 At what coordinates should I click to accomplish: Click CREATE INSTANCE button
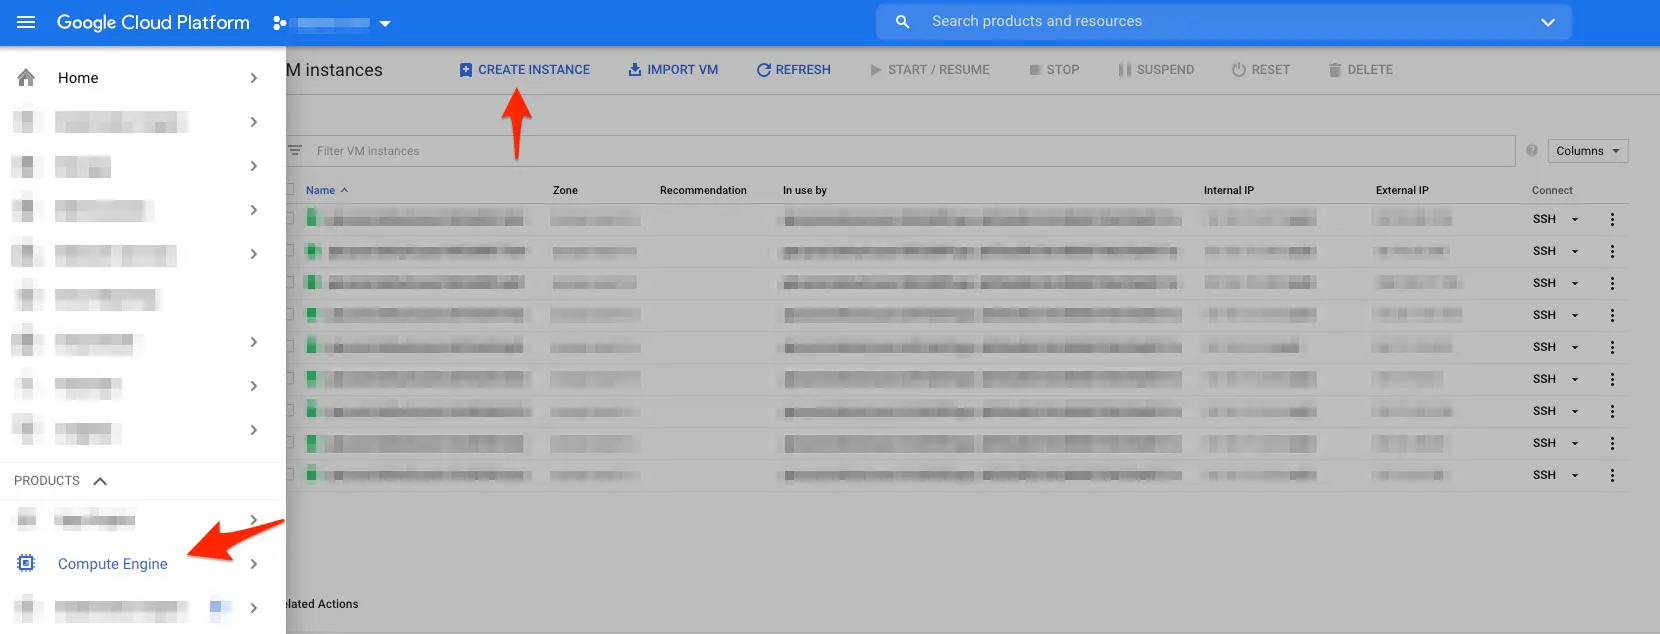(x=525, y=70)
